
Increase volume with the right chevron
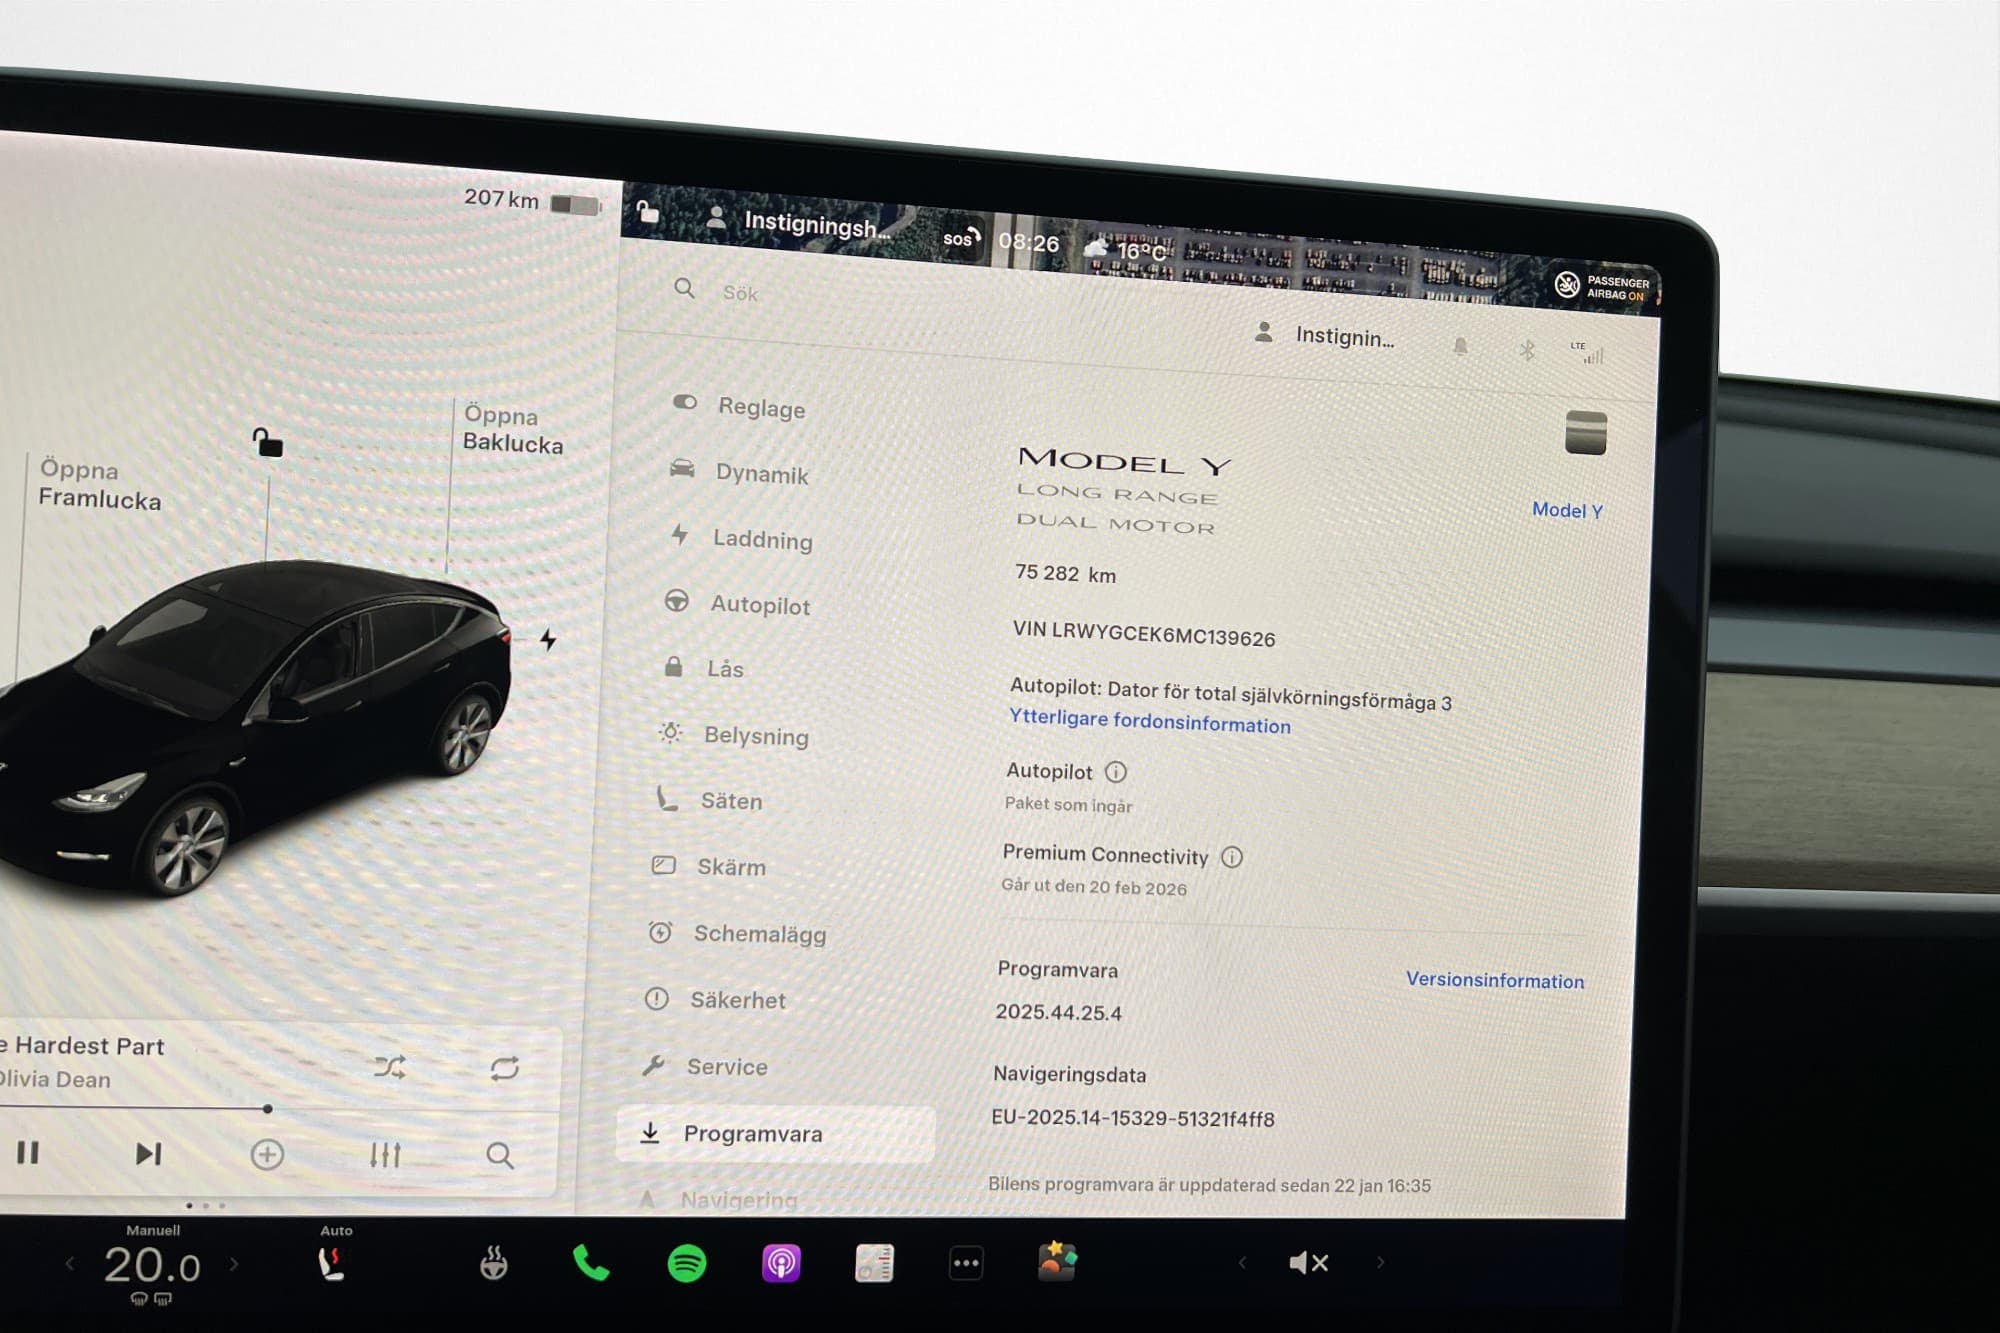[1380, 1262]
